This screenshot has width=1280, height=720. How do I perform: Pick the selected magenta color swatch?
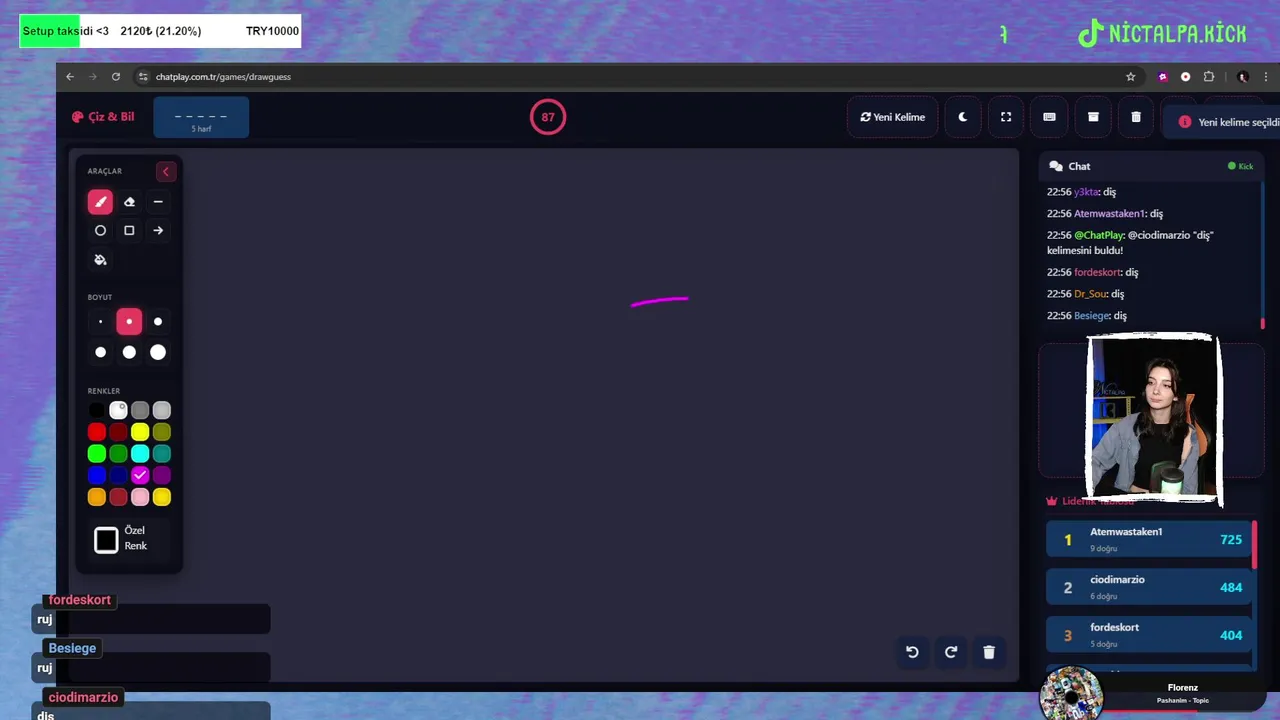140,475
